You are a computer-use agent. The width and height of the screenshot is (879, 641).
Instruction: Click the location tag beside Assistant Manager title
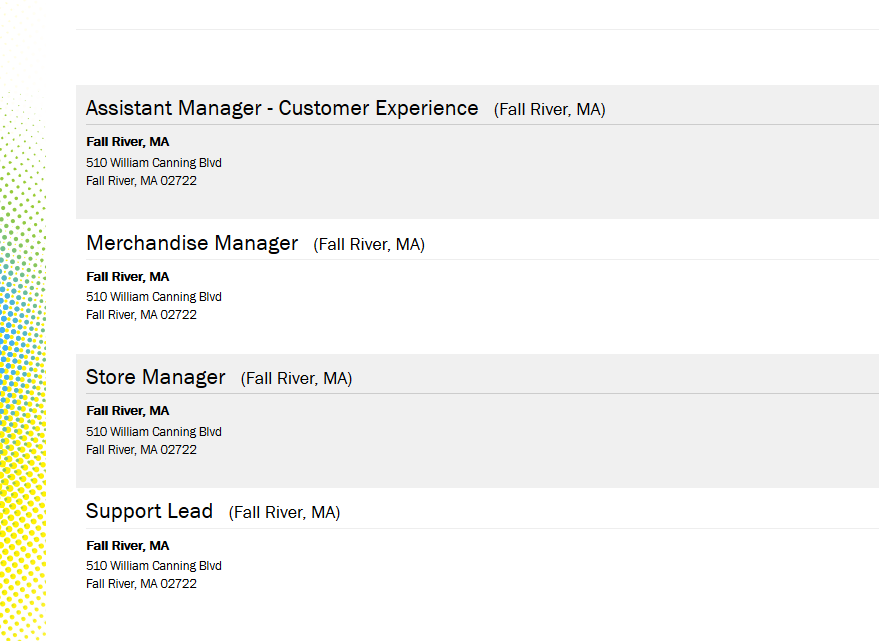[549, 109]
